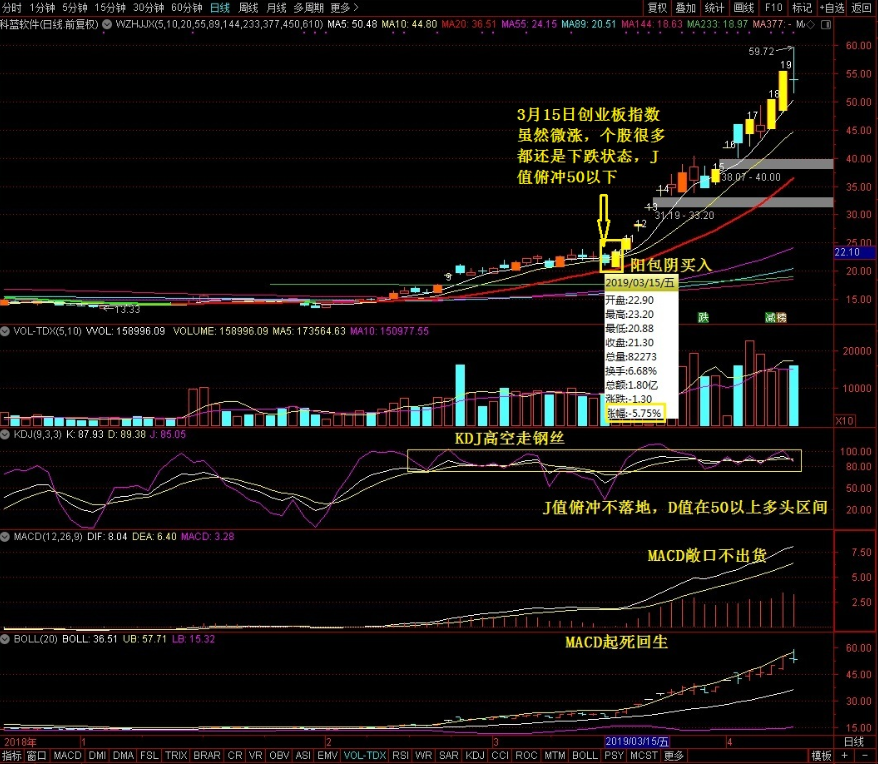The height and width of the screenshot is (764, 878).
Task: Click the panel layout icon near MA377
Action: (826, 24)
